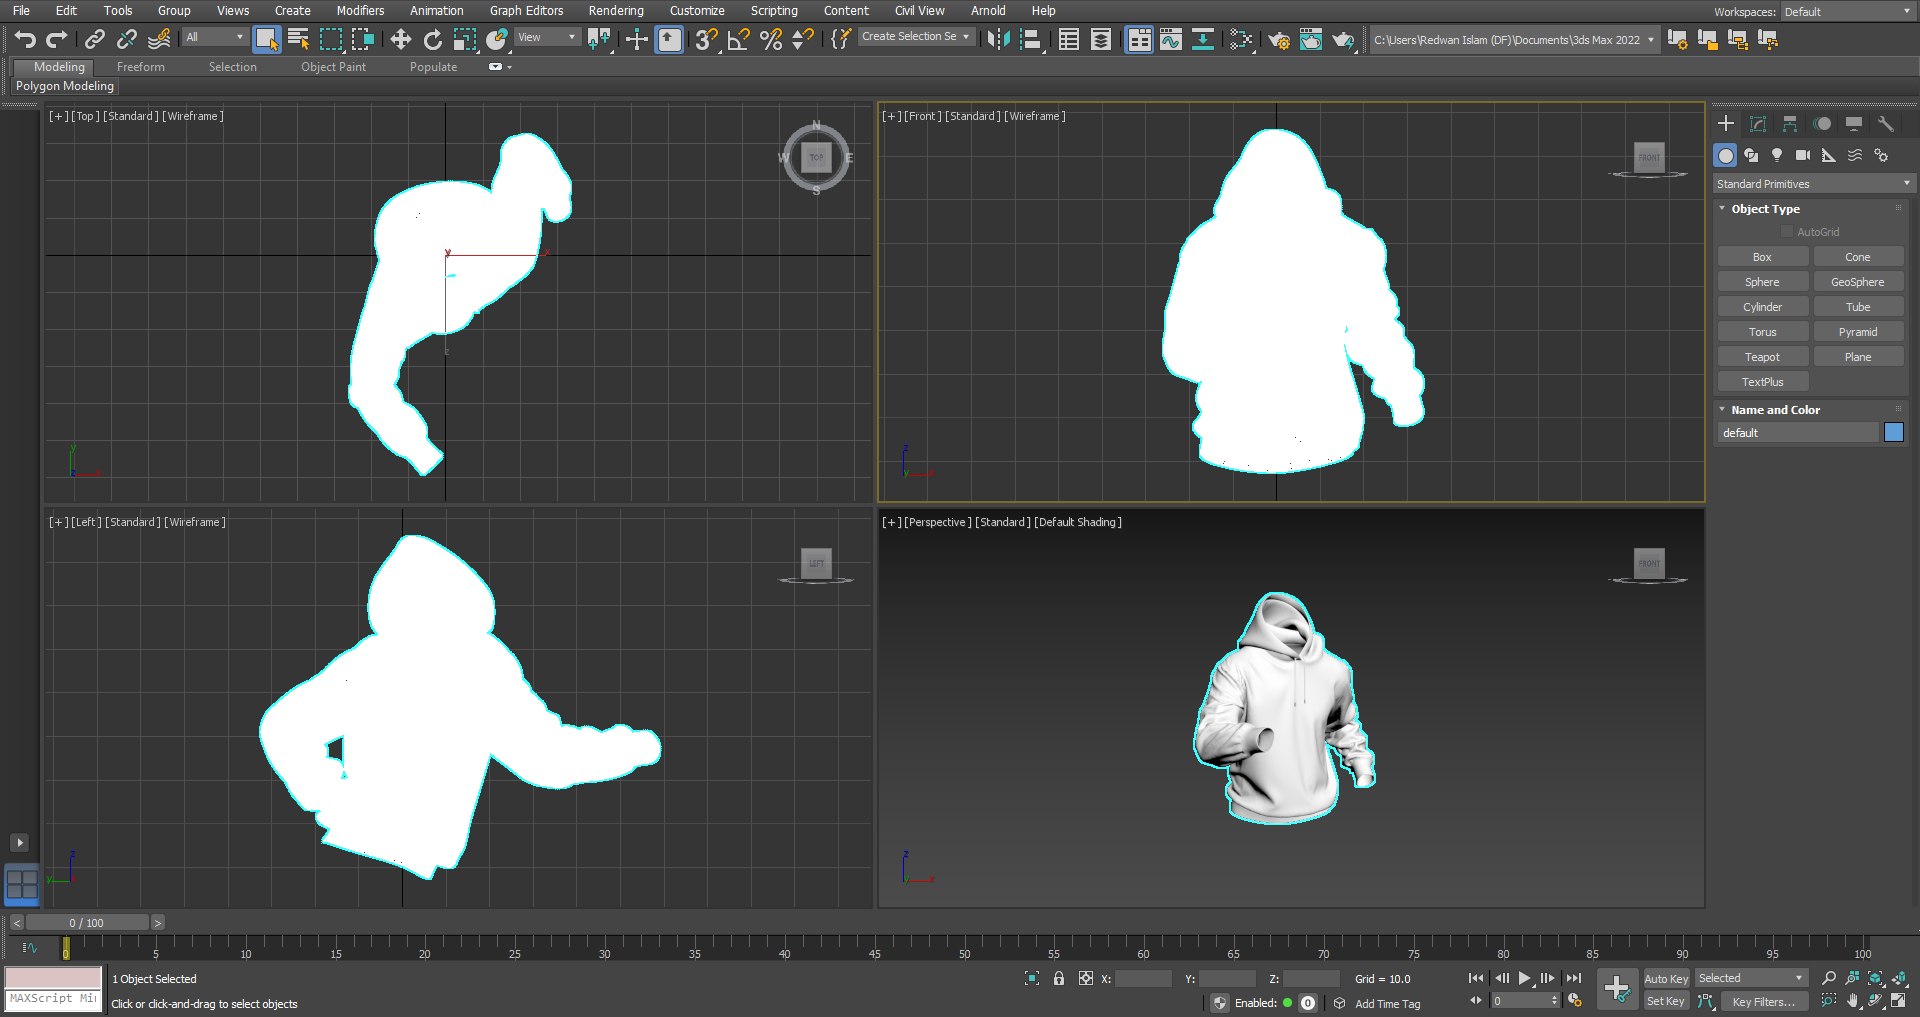Viewport: 1920px width, 1017px height.
Task: Open the selection filter 'All' dropdown
Action: (214, 37)
